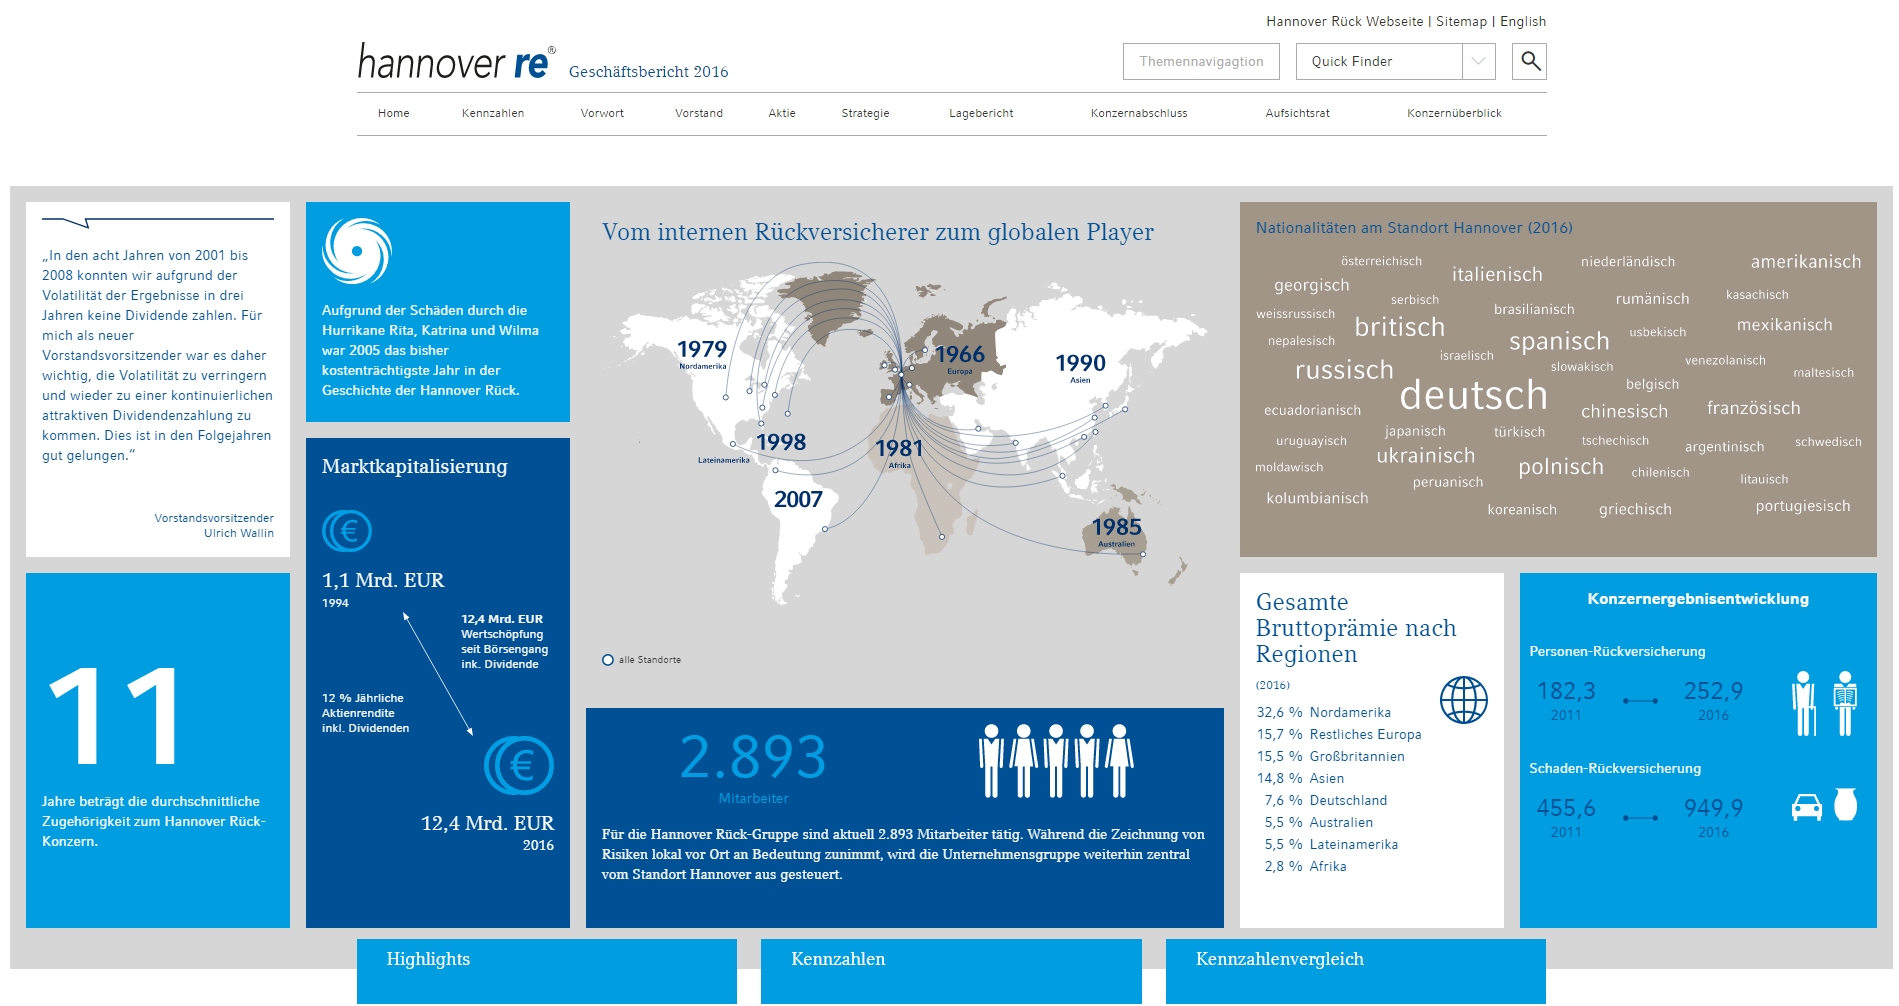The image size is (1899, 1006).
Task: Click the large euro coin icon above 12,4 Mrd. EUR
Action: pyautogui.click(x=519, y=766)
